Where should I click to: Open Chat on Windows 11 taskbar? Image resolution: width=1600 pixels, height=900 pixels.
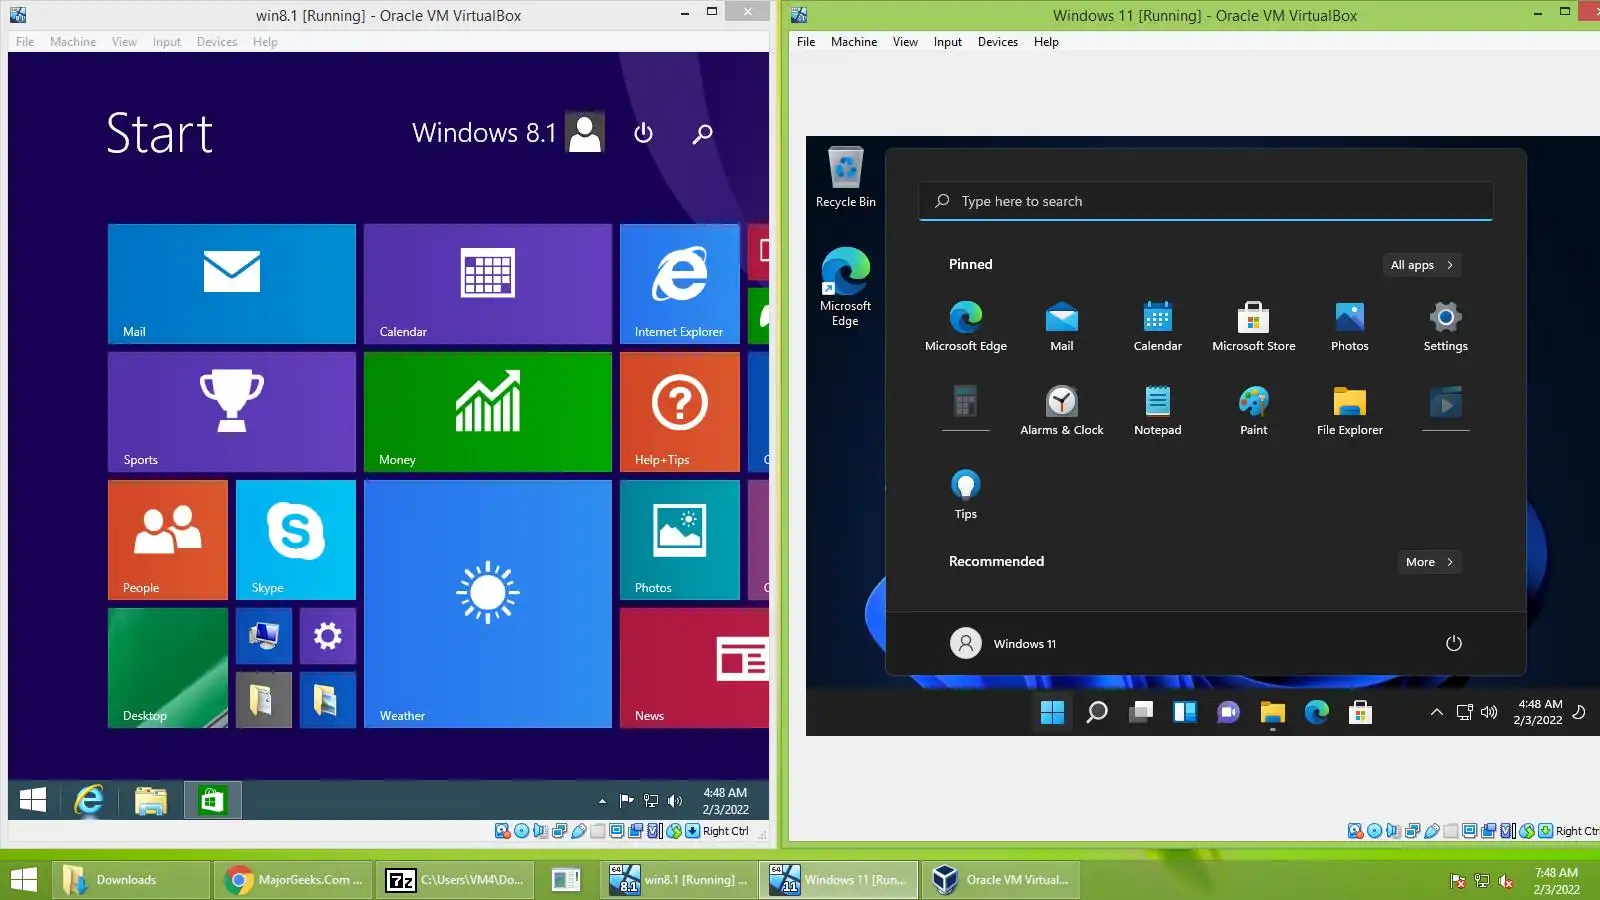click(x=1229, y=712)
